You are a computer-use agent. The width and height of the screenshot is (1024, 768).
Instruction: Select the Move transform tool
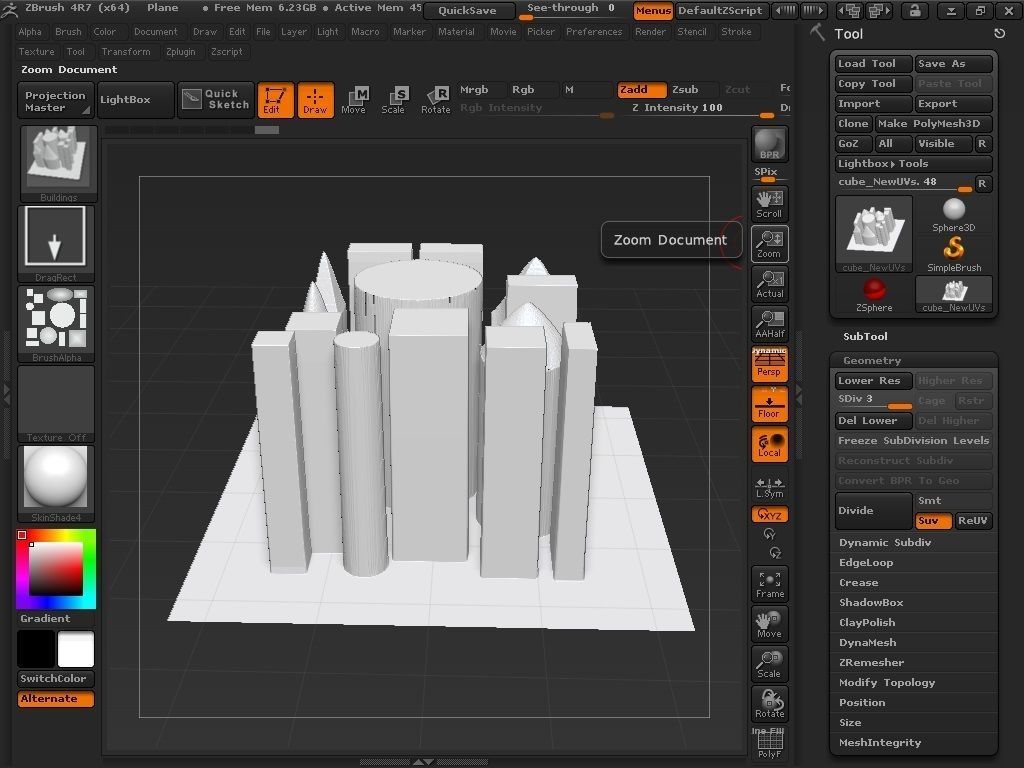pos(355,100)
